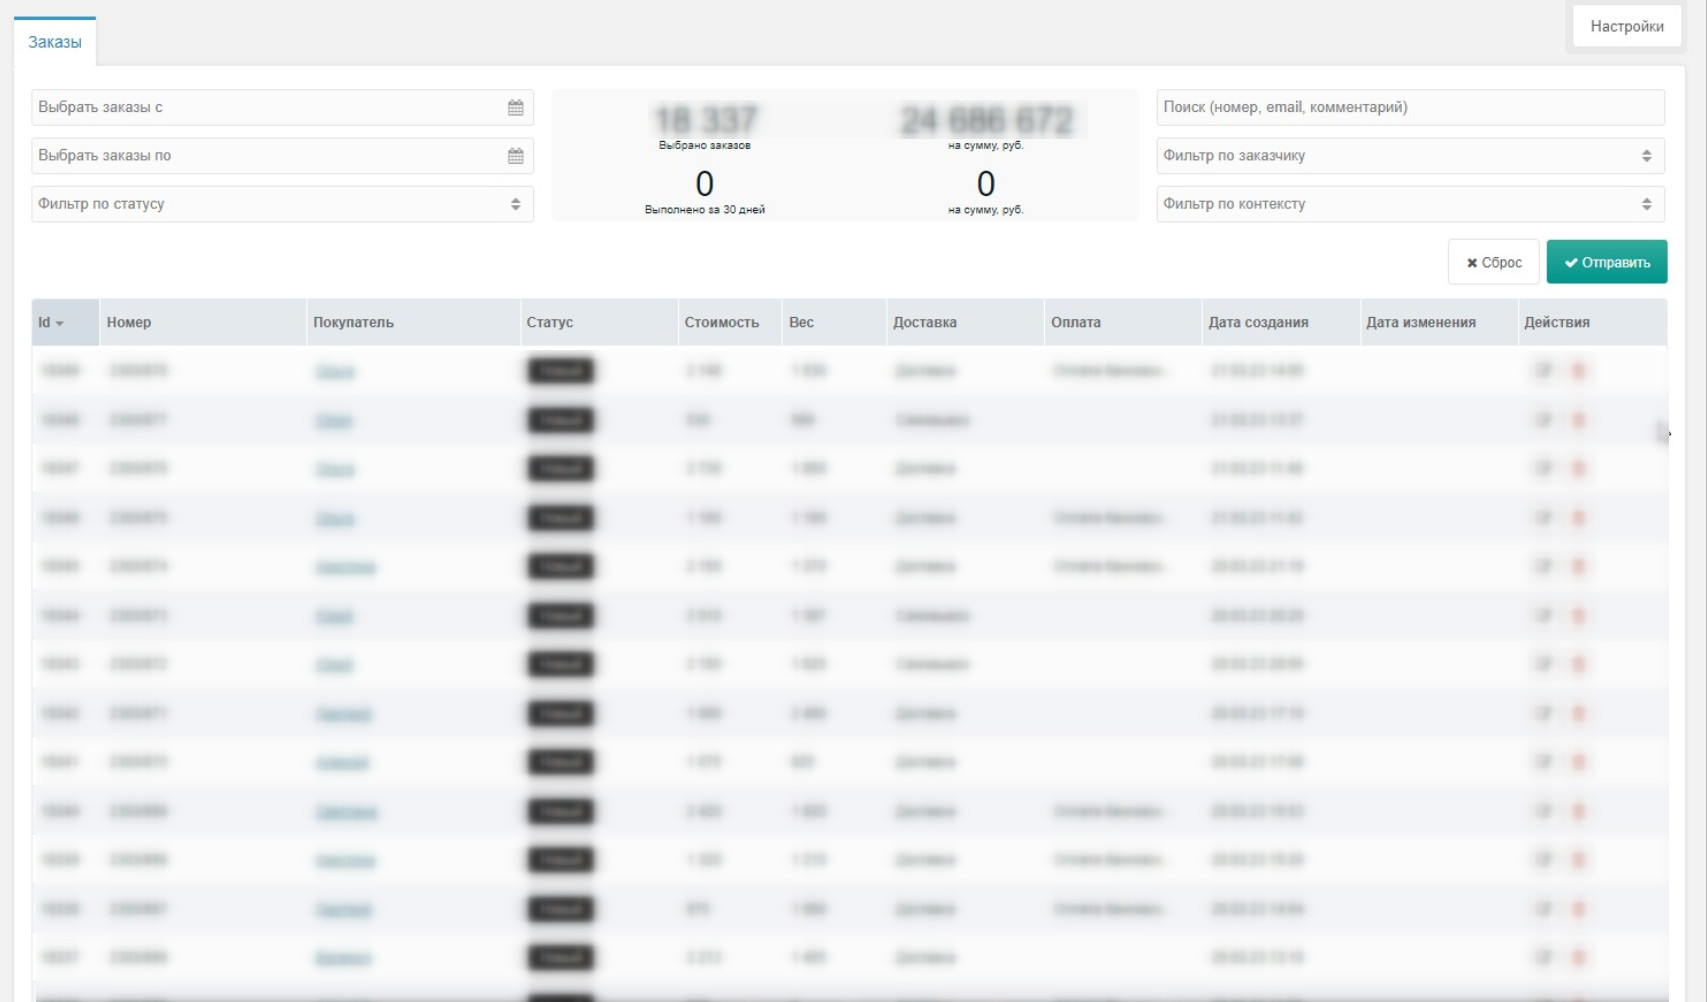Reset filters with 'Сброс' button
This screenshot has width=1707, height=1002.
tap(1493, 263)
